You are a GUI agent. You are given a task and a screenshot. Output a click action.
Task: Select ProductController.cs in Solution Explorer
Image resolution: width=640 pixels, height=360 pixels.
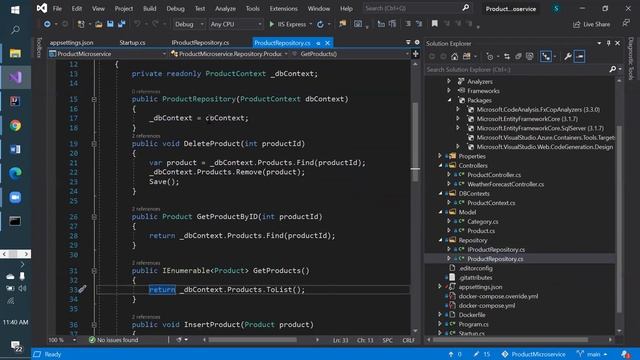click(x=494, y=175)
